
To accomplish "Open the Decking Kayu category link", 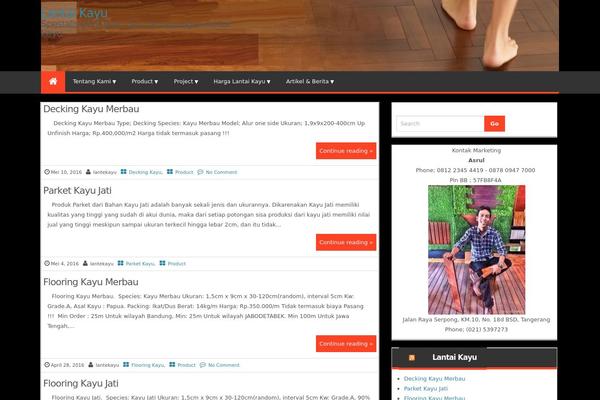I will (145, 172).
